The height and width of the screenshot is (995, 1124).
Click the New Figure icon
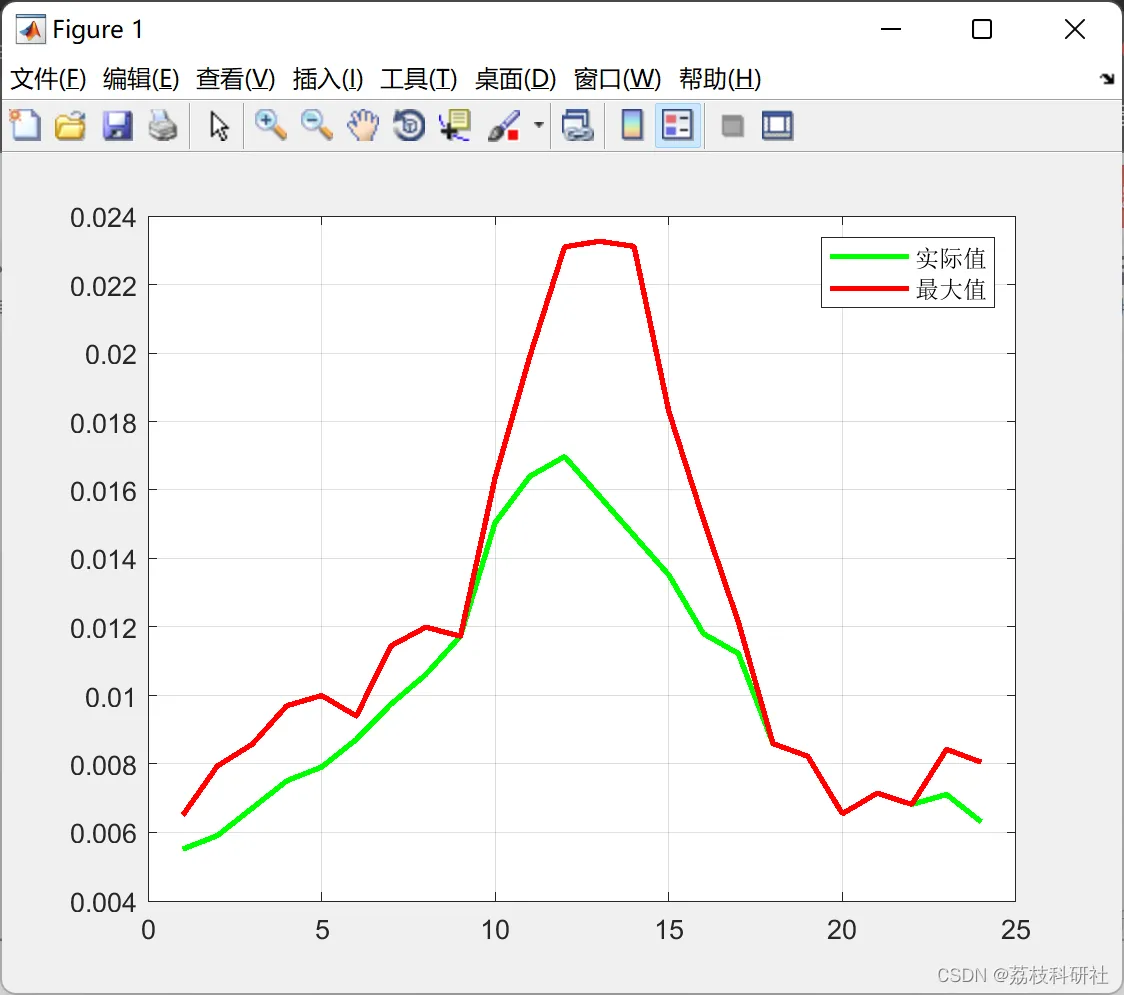pyautogui.click(x=25, y=125)
